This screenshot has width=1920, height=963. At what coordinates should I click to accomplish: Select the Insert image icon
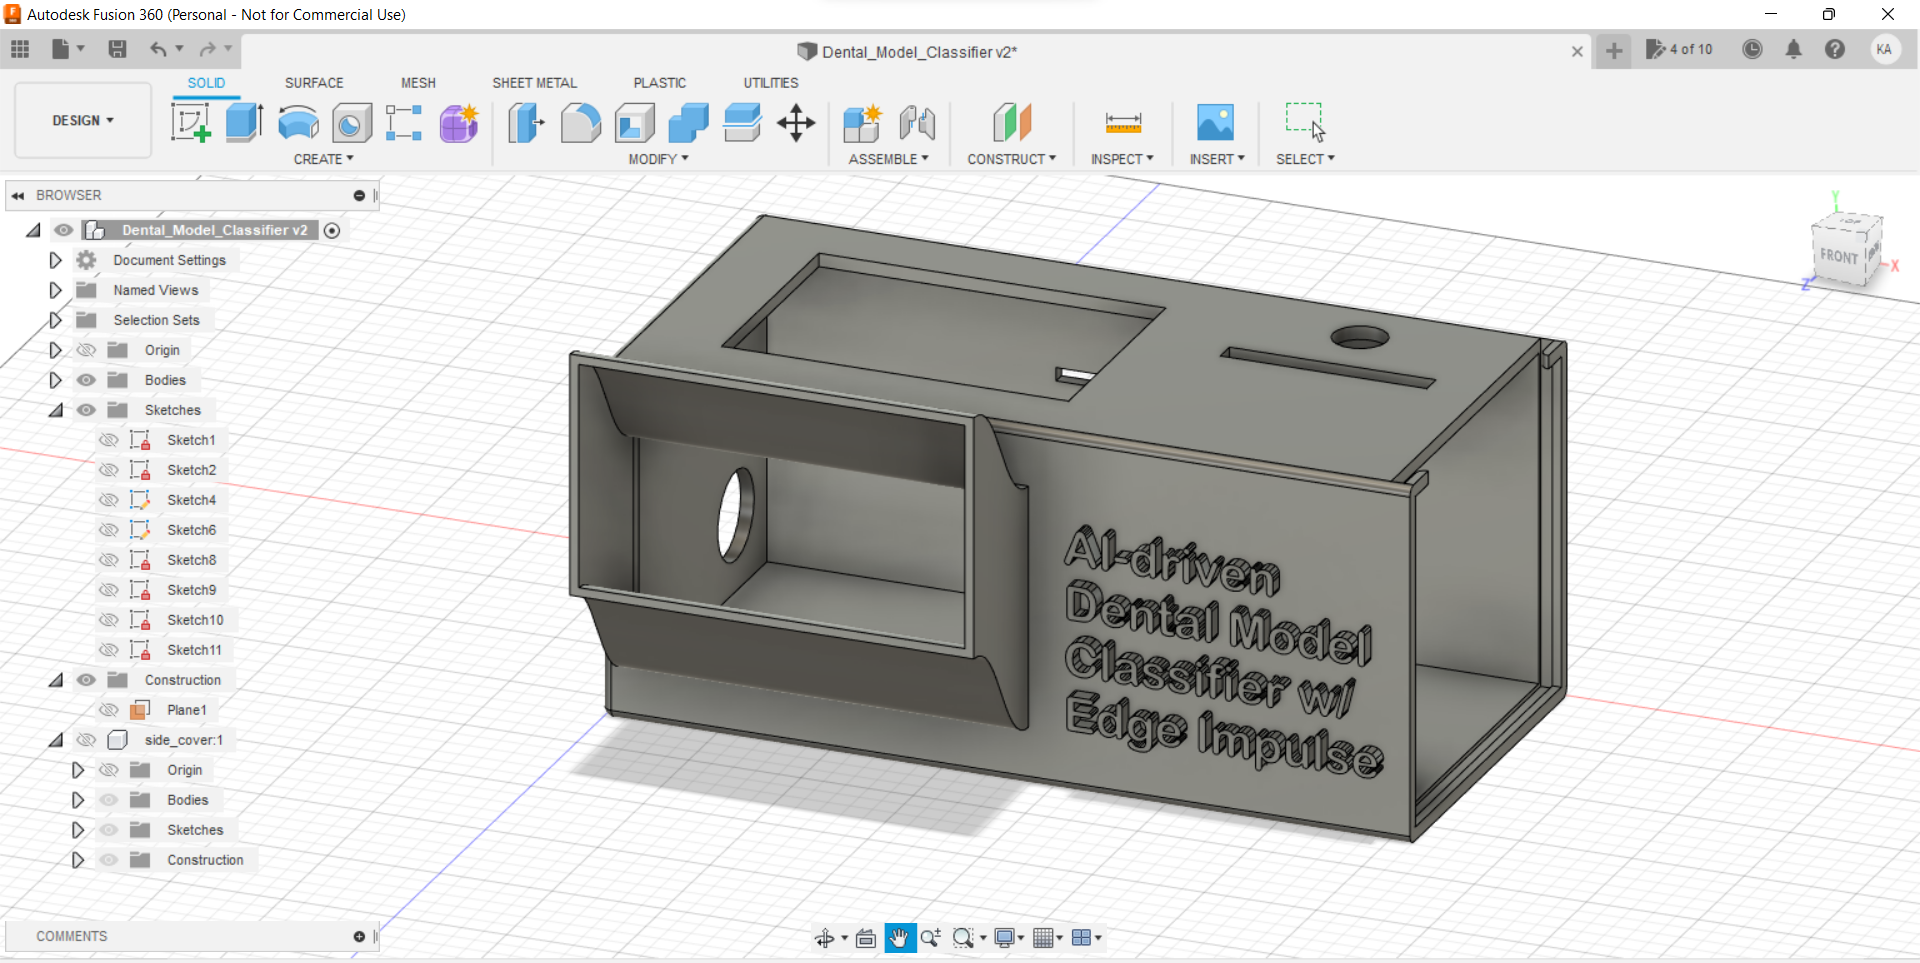1215,123
